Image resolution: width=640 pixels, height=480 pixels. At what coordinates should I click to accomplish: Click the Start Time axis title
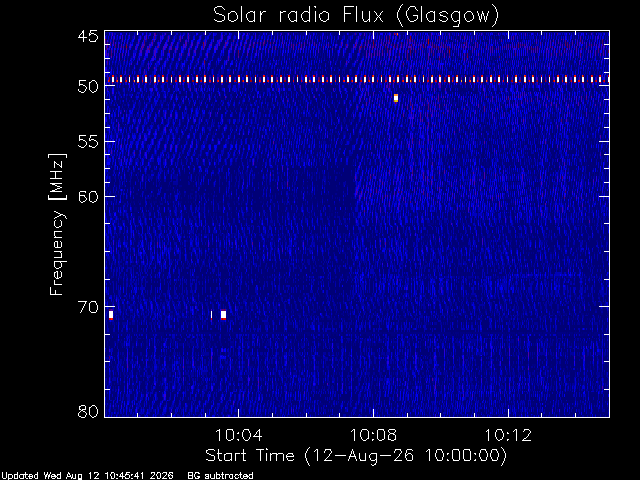pyautogui.click(x=356, y=456)
